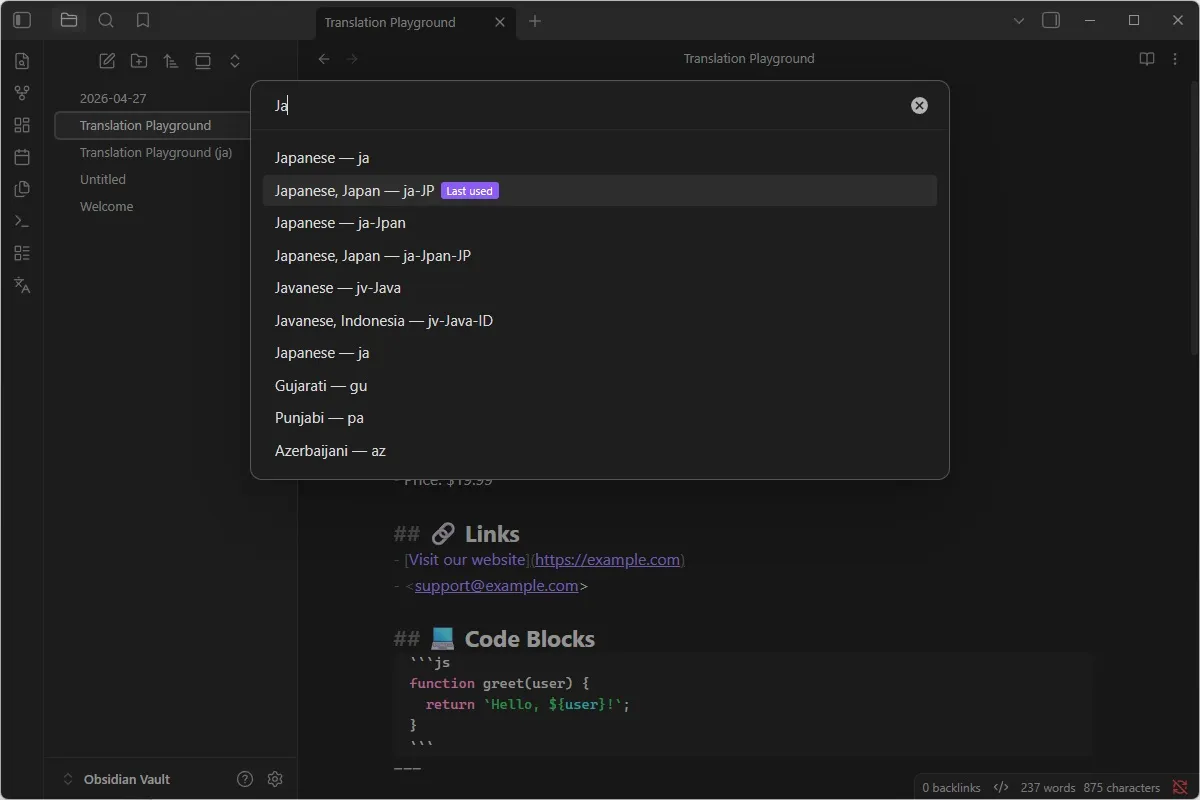Click the support@example.com email link
1200x800 pixels.
pos(496,586)
